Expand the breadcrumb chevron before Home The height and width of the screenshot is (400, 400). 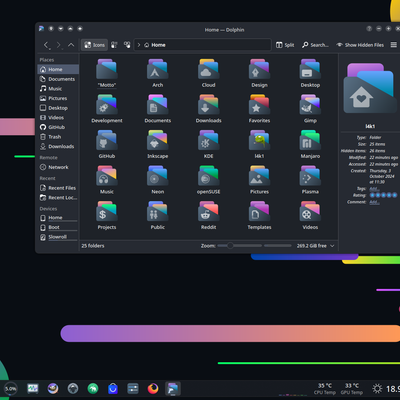[139, 45]
